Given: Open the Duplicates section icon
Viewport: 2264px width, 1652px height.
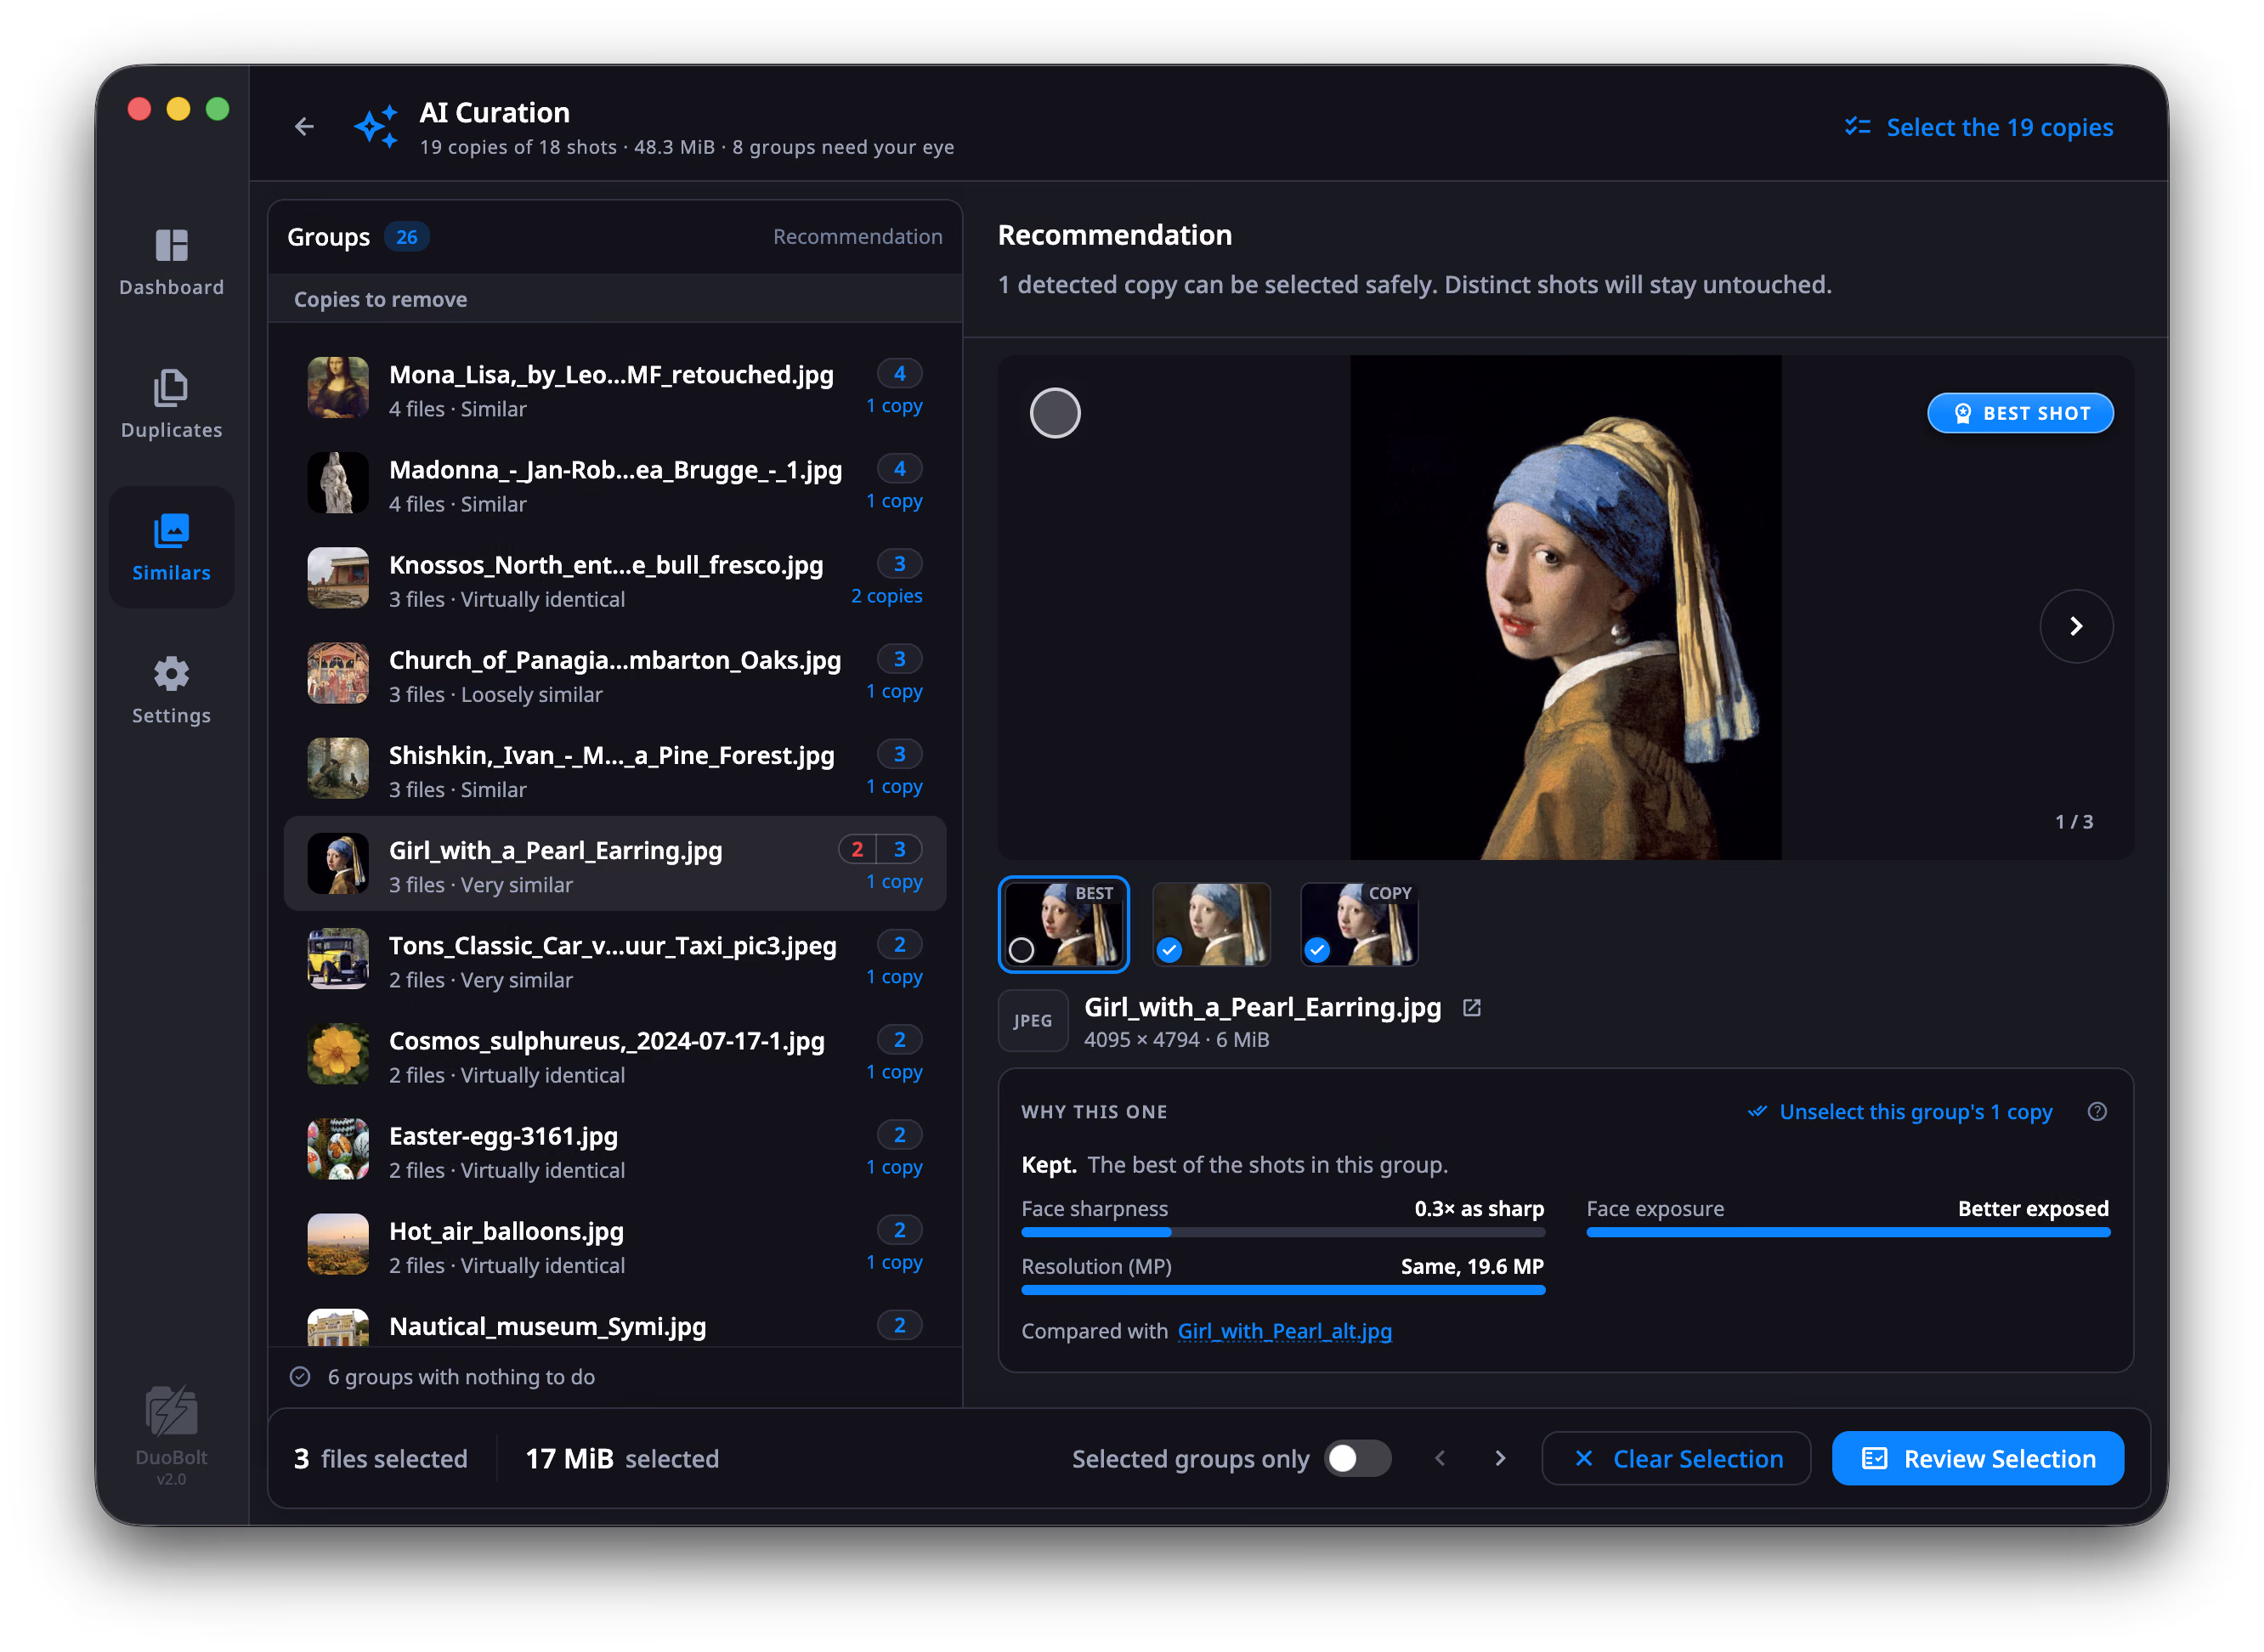Looking at the screenshot, I should (171, 388).
